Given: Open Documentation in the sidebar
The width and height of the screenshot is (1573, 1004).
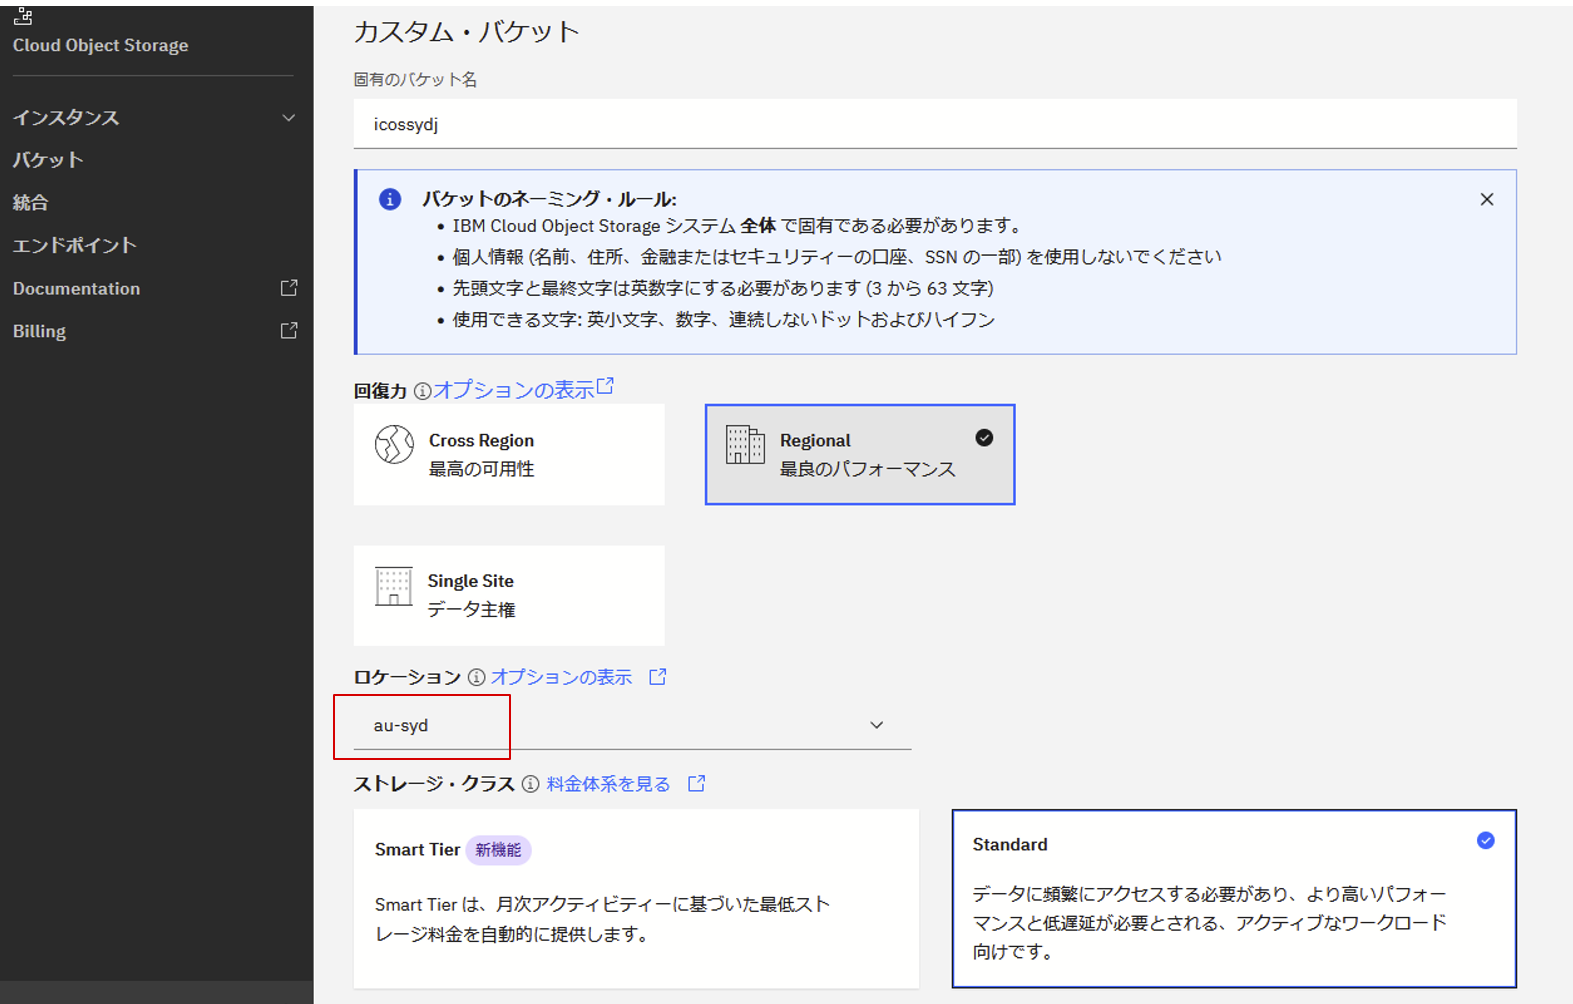Looking at the screenshot, I should point(76,289).
